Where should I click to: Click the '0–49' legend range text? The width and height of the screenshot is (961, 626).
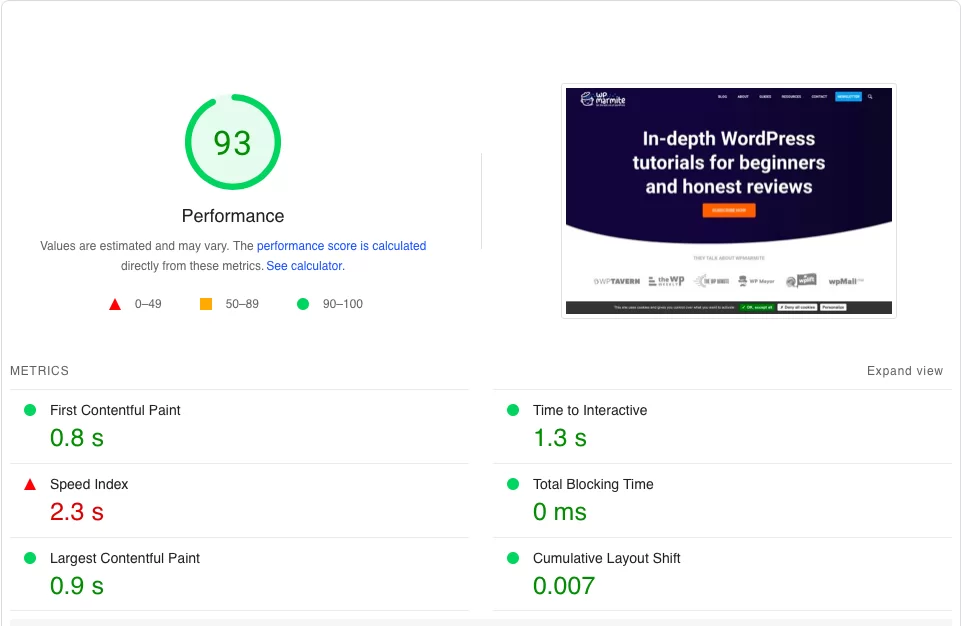148,304
